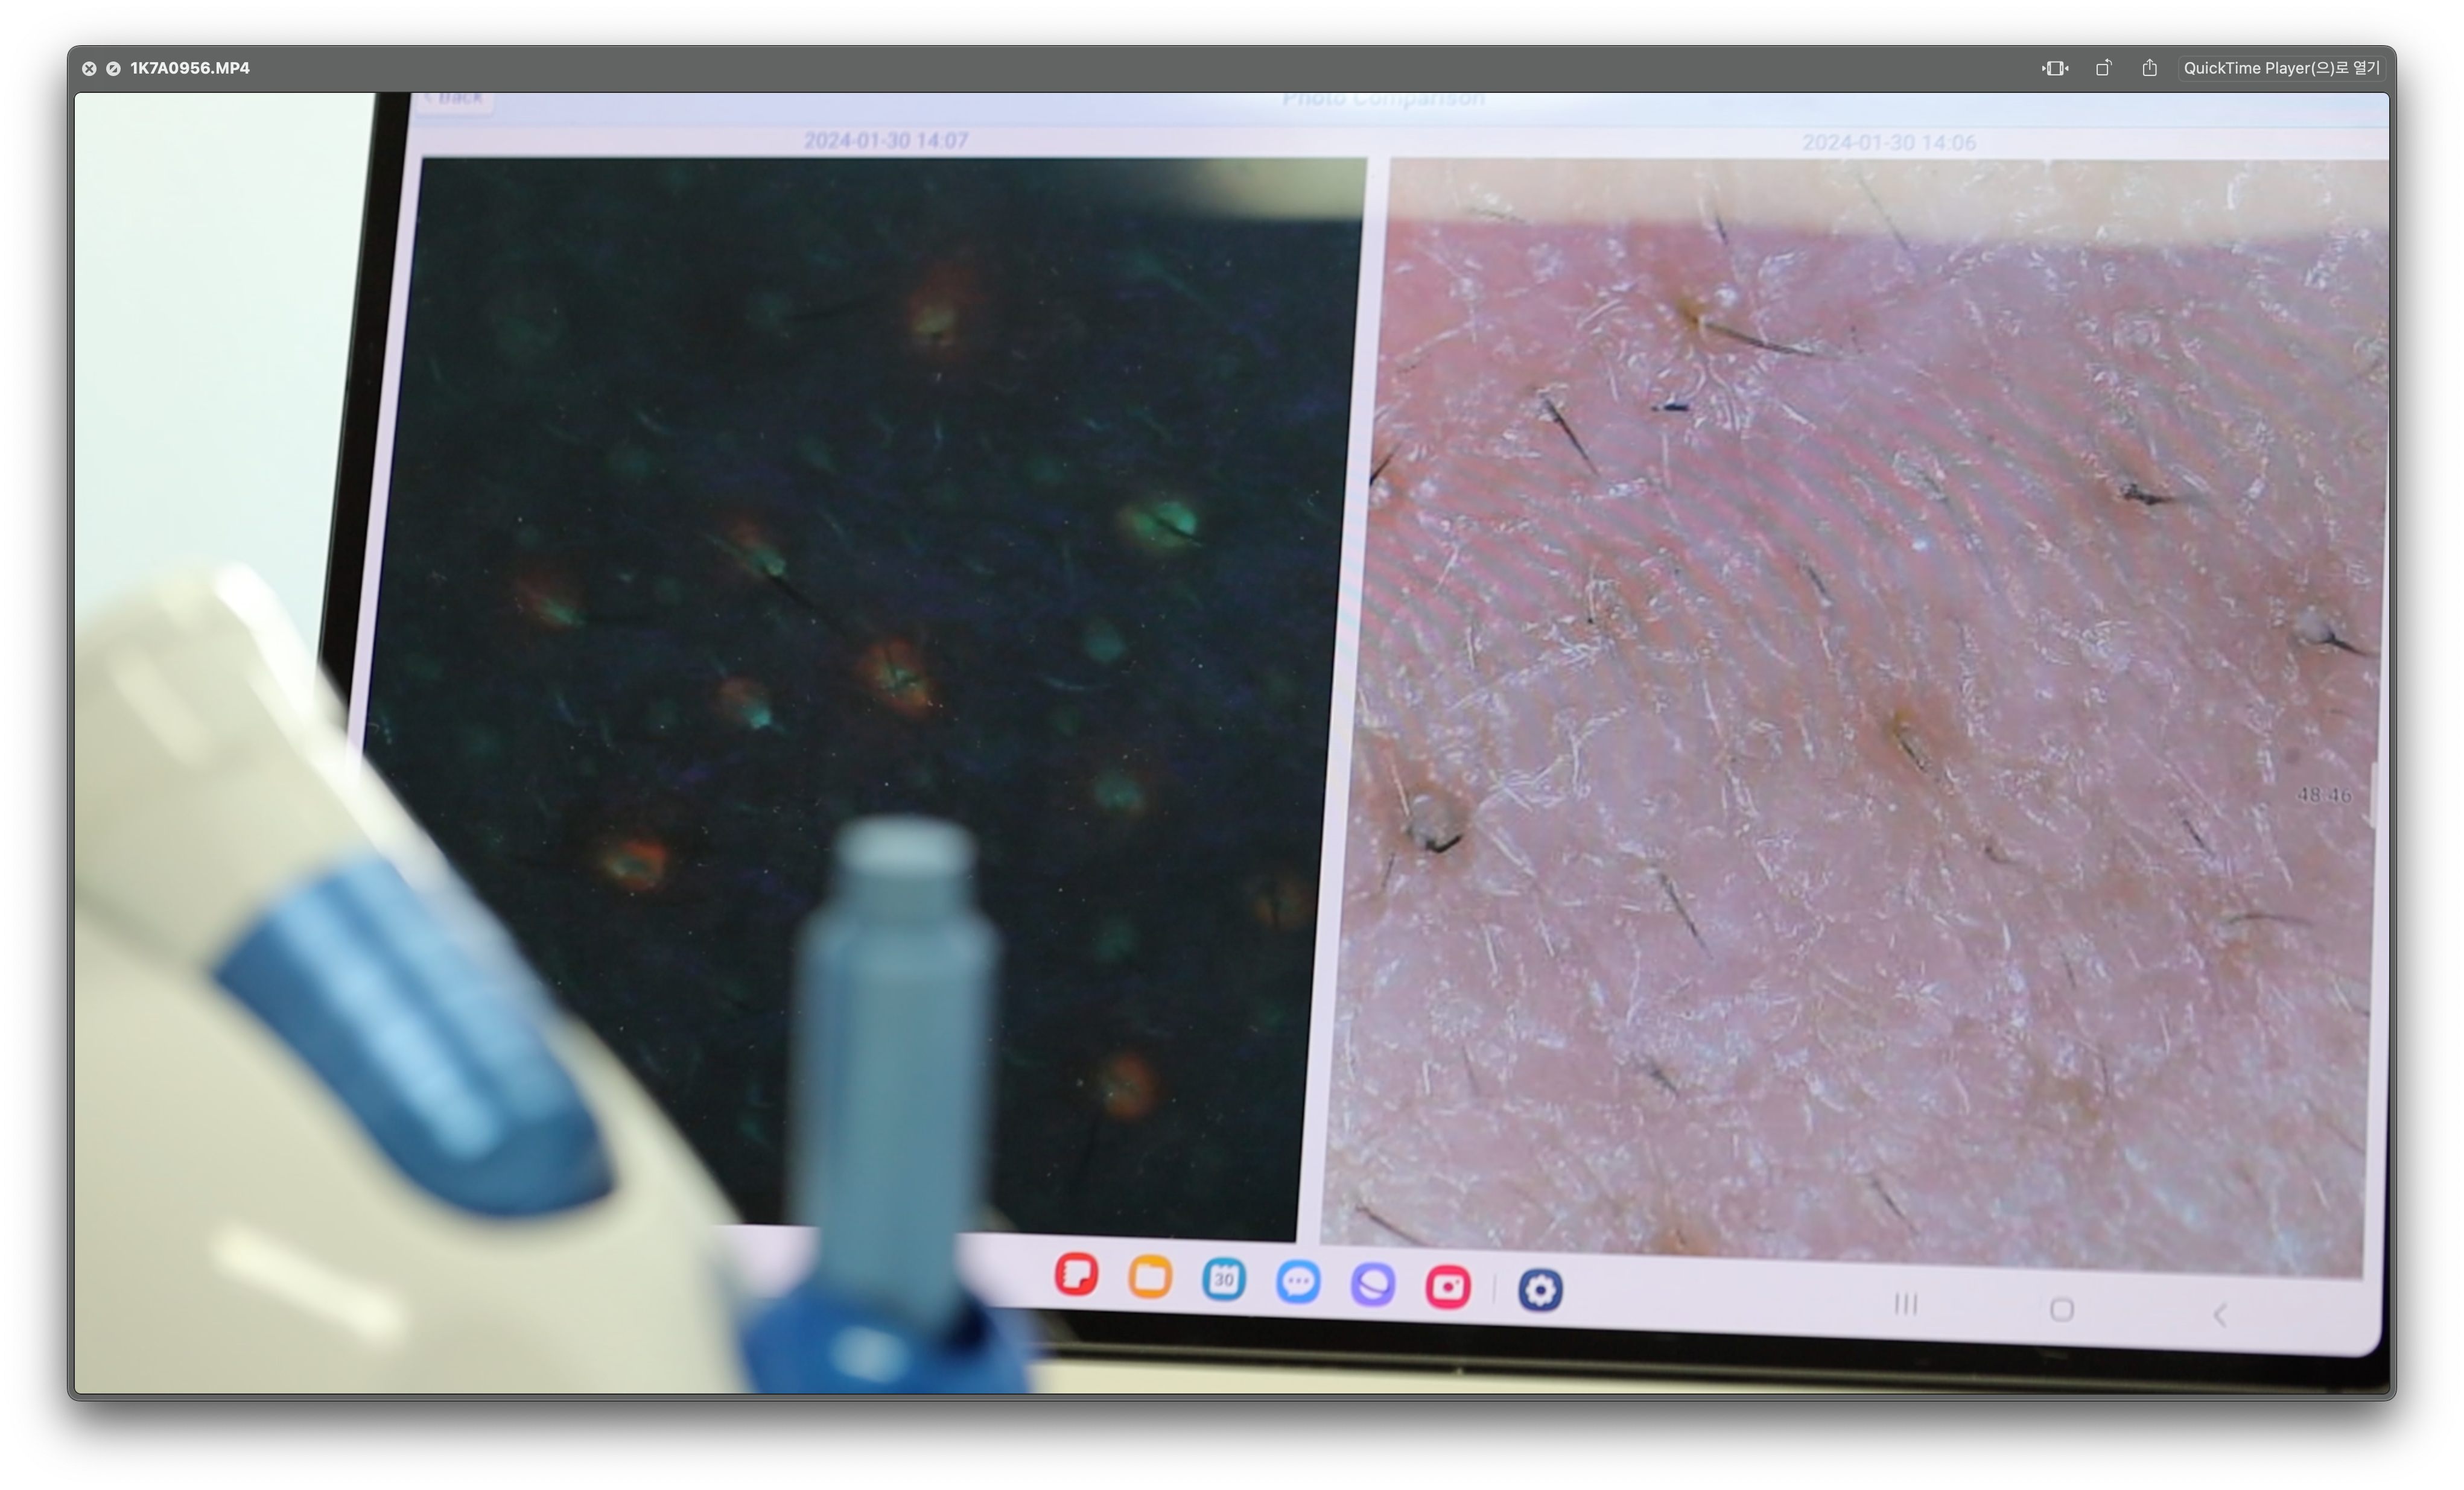Open the blue Settings gear icon
This screenshot has width=2464, height=1490.
[1540, 1290]
